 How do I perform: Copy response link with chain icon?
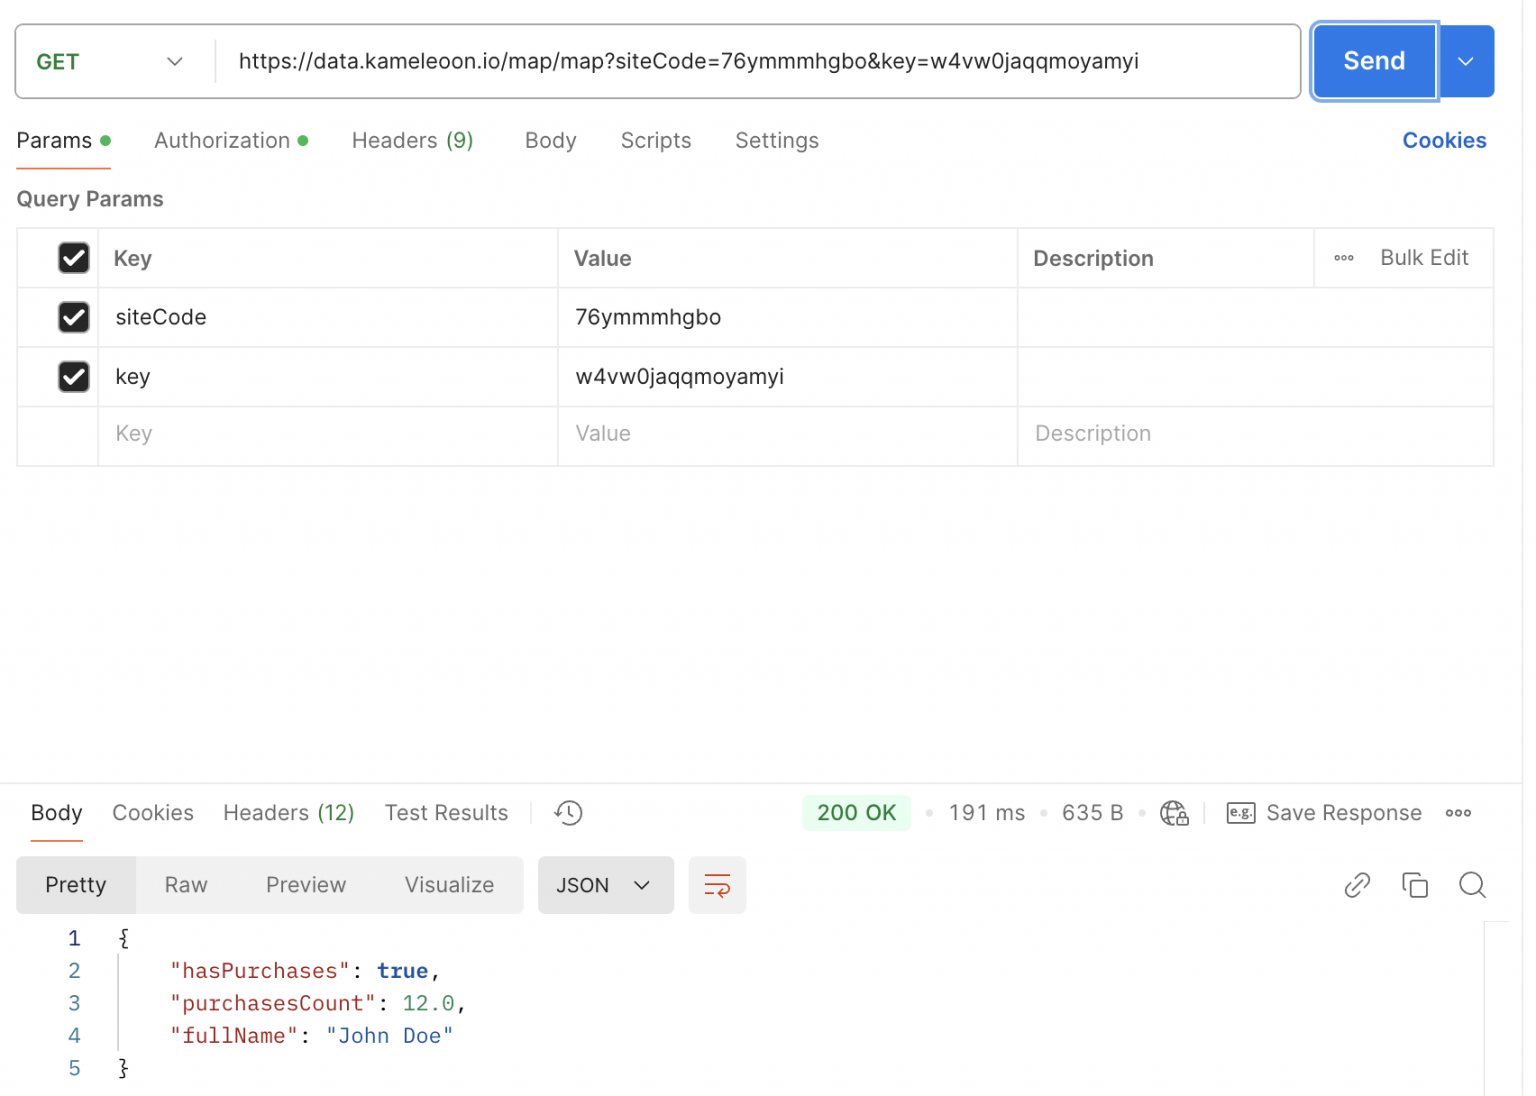[1357, 885]
